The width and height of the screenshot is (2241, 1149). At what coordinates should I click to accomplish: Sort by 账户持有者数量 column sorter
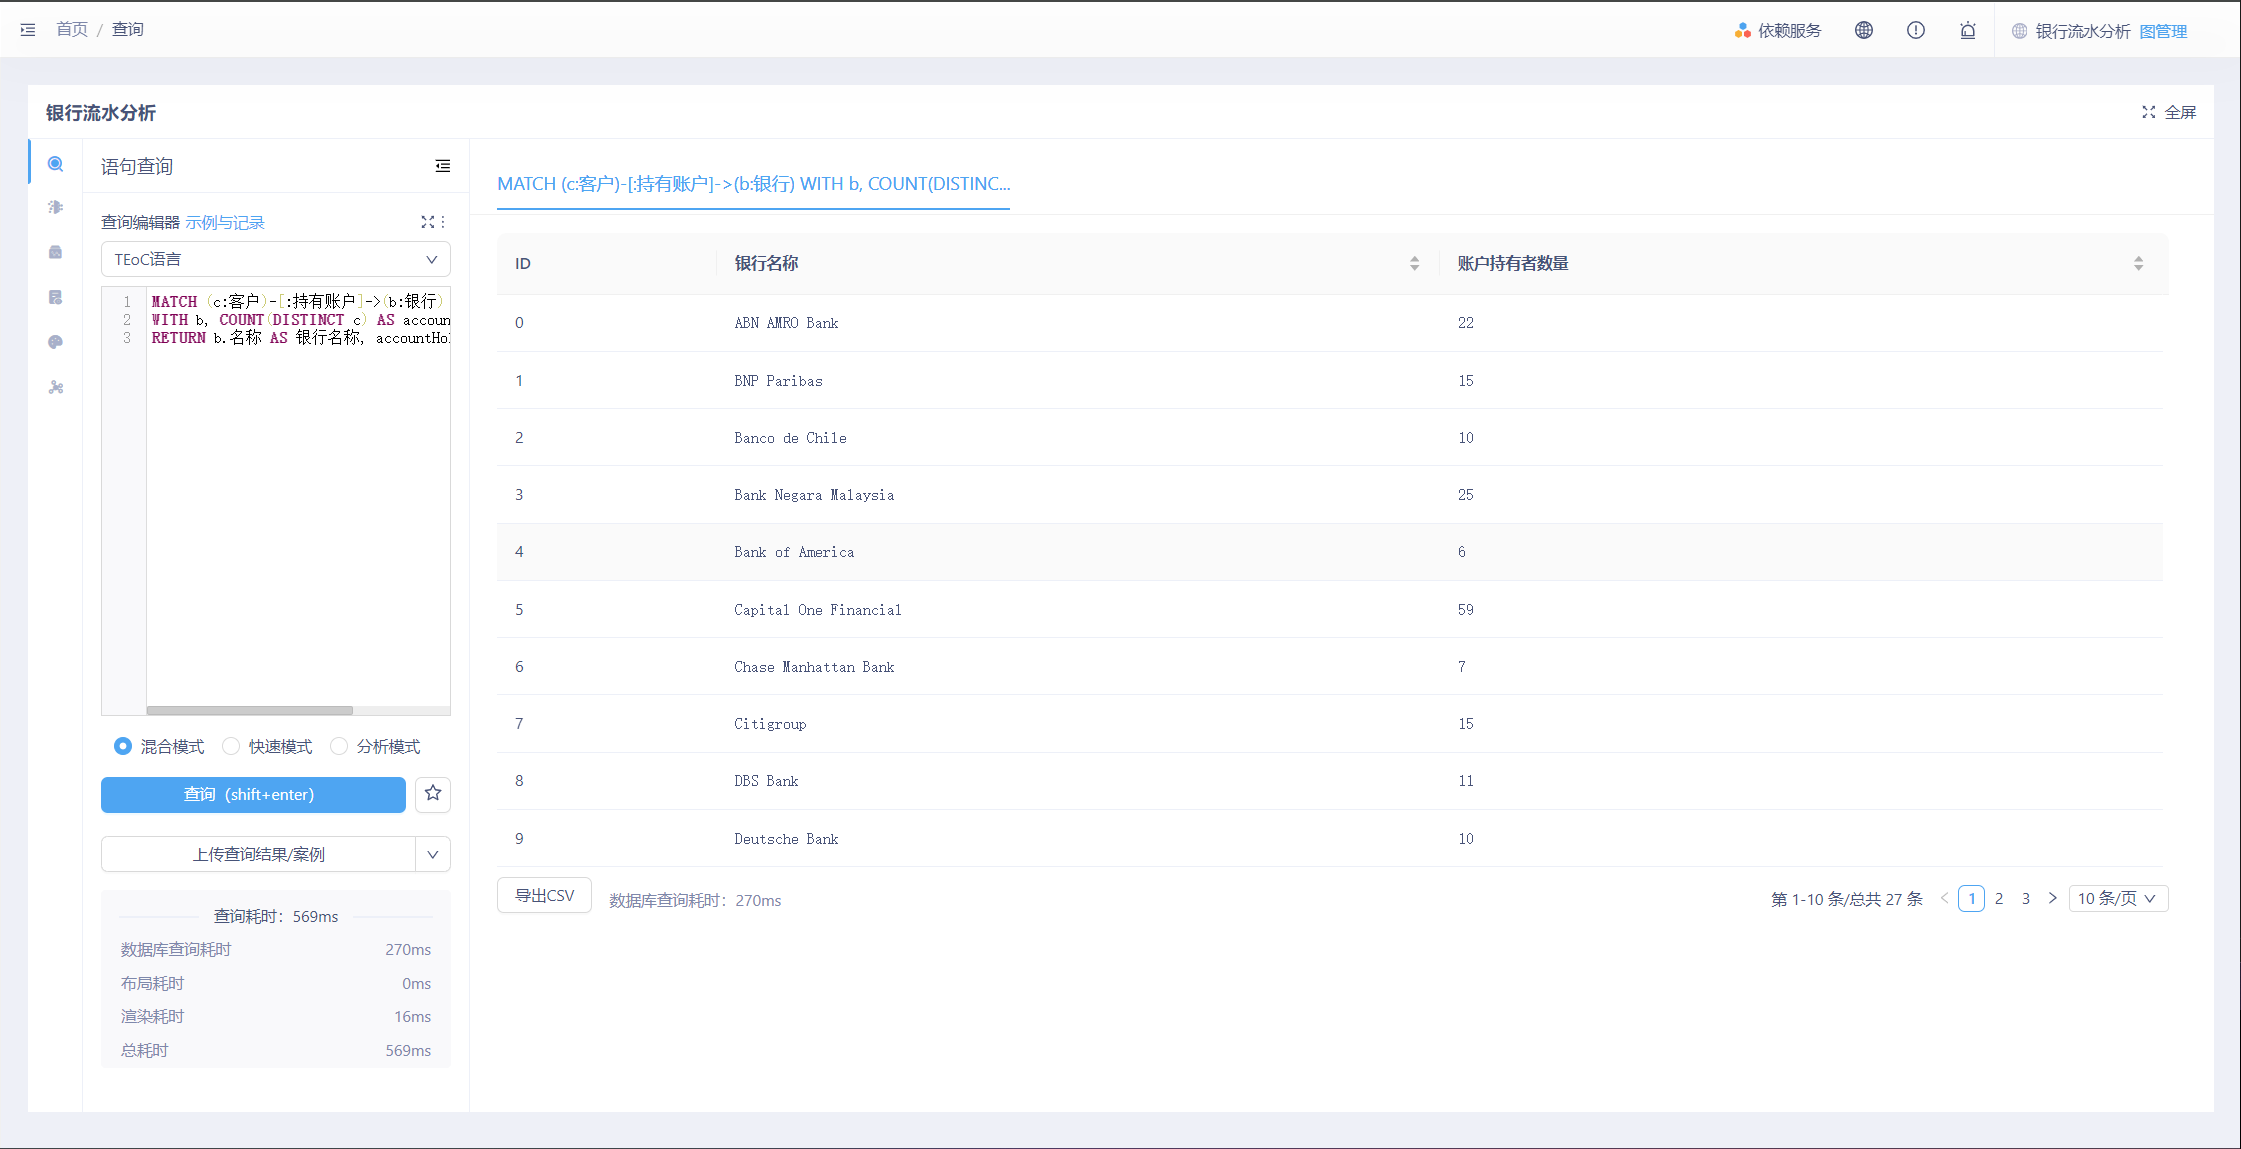(2138, 263)
